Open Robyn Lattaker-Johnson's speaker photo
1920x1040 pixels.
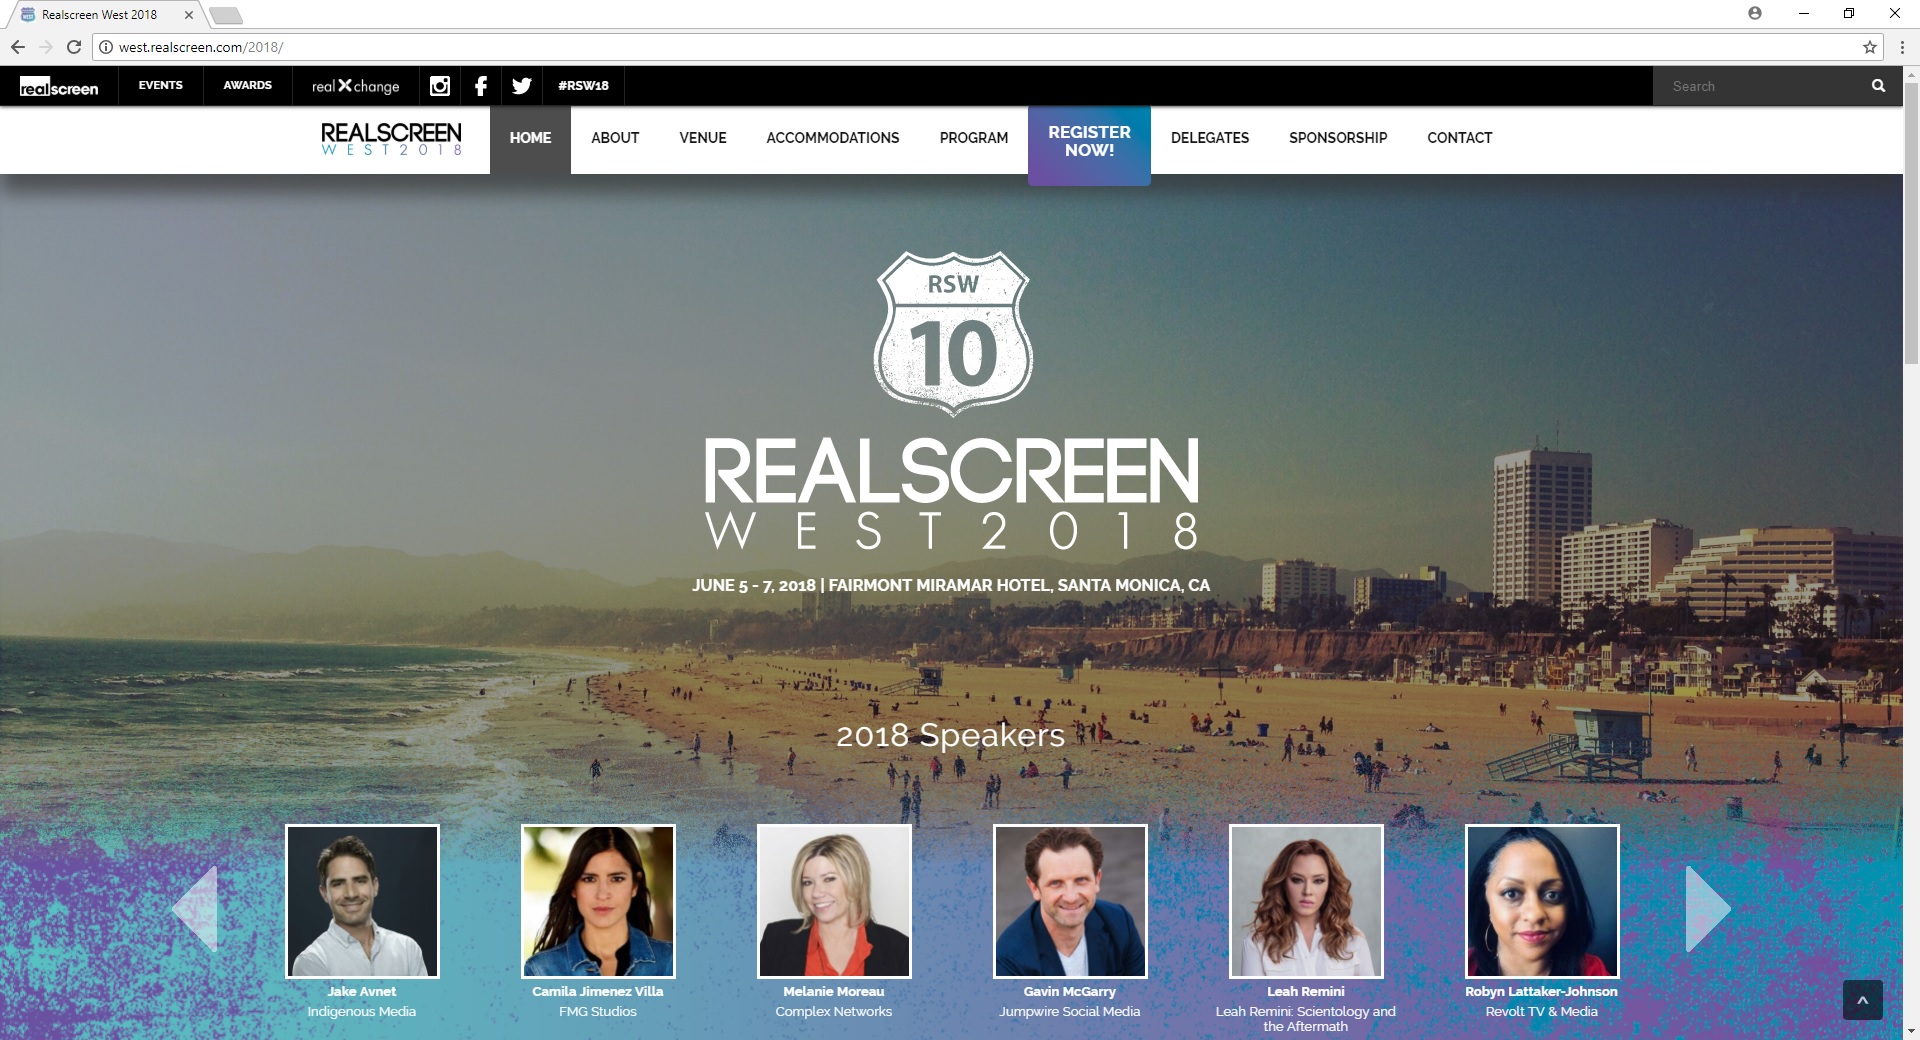pyautogui.click(x=1542, y=901)
